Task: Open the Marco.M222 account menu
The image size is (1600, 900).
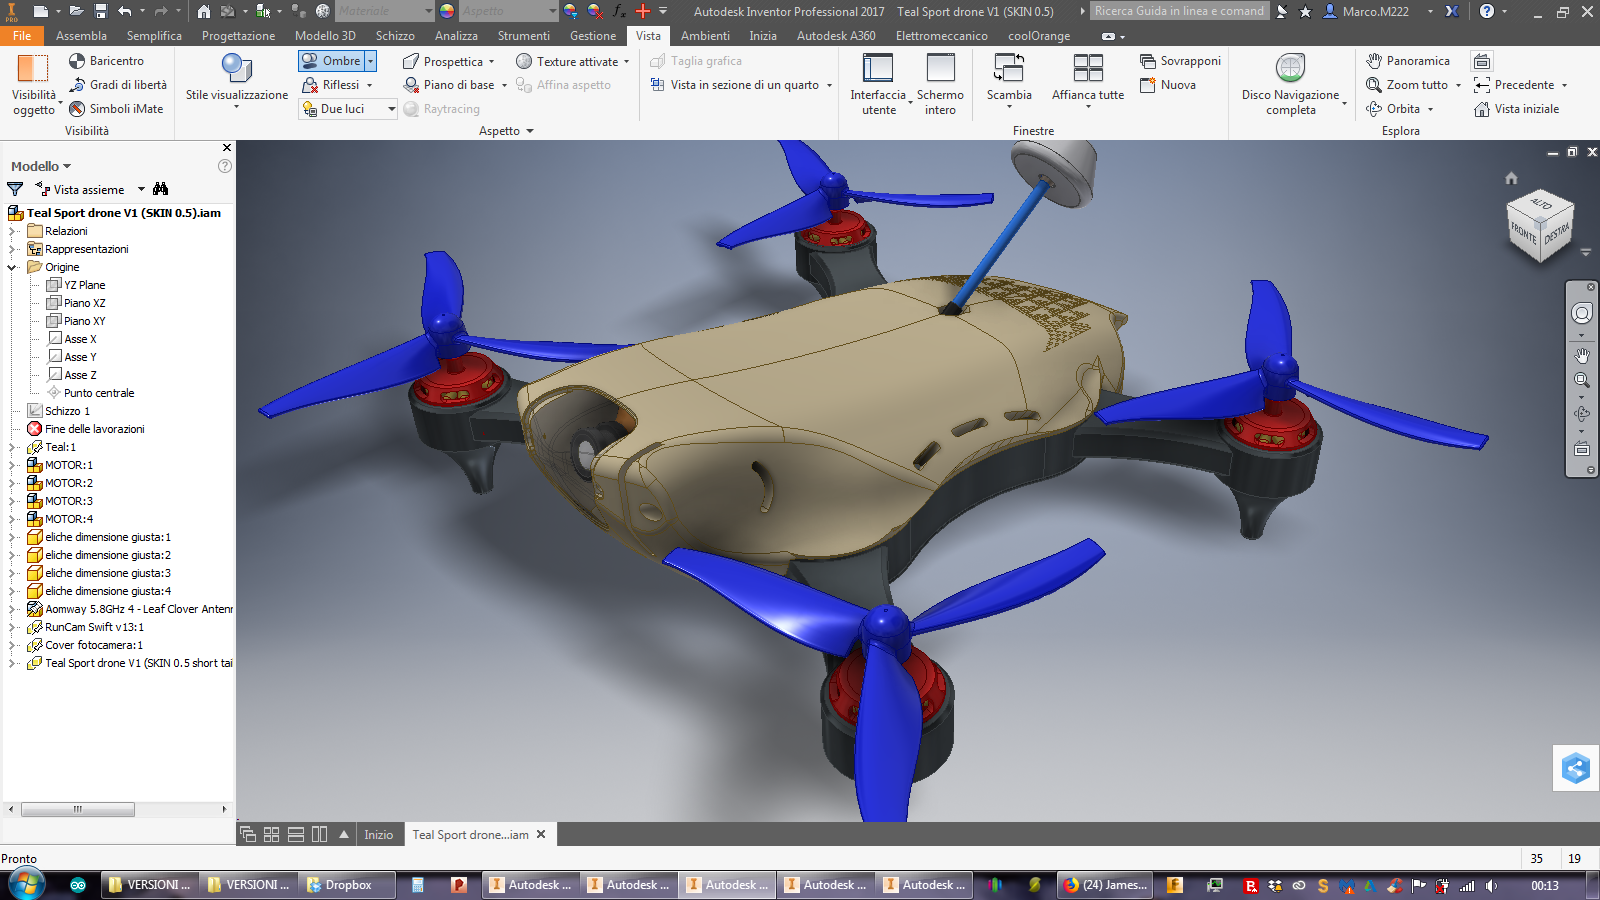Action: click(x=1376, y=11)
